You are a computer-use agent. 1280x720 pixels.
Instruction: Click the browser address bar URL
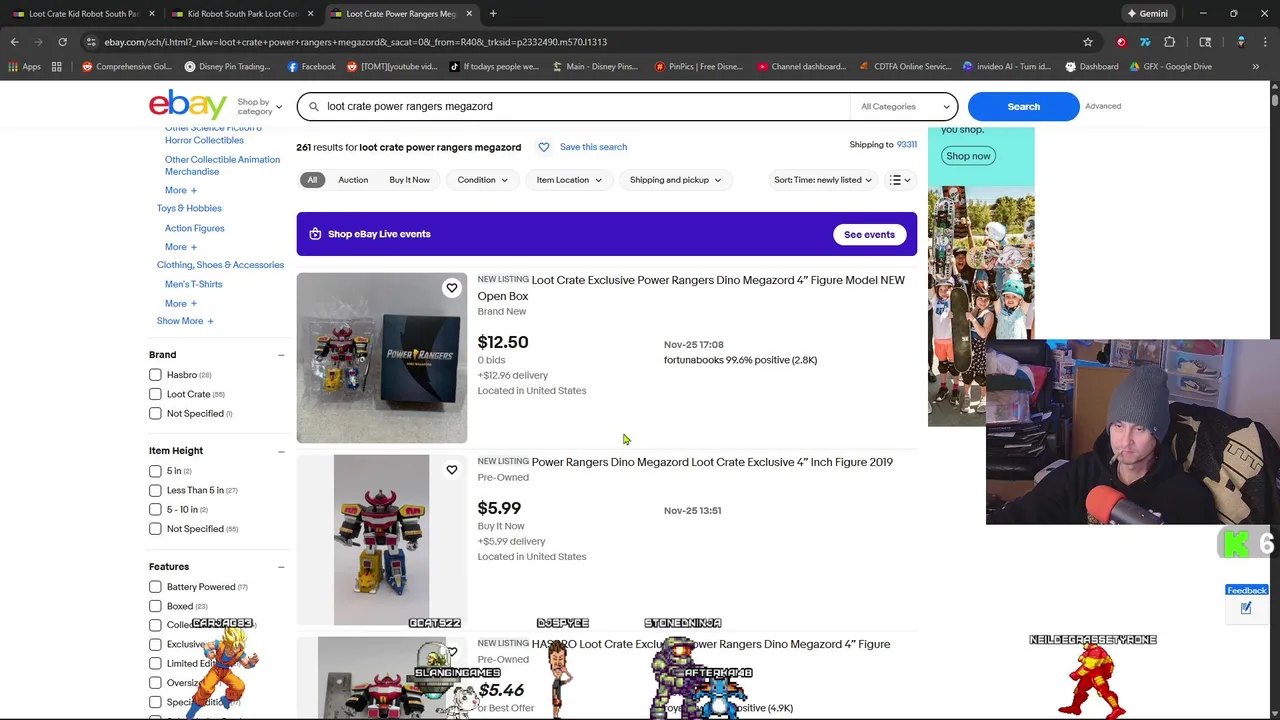click(355, 42)
